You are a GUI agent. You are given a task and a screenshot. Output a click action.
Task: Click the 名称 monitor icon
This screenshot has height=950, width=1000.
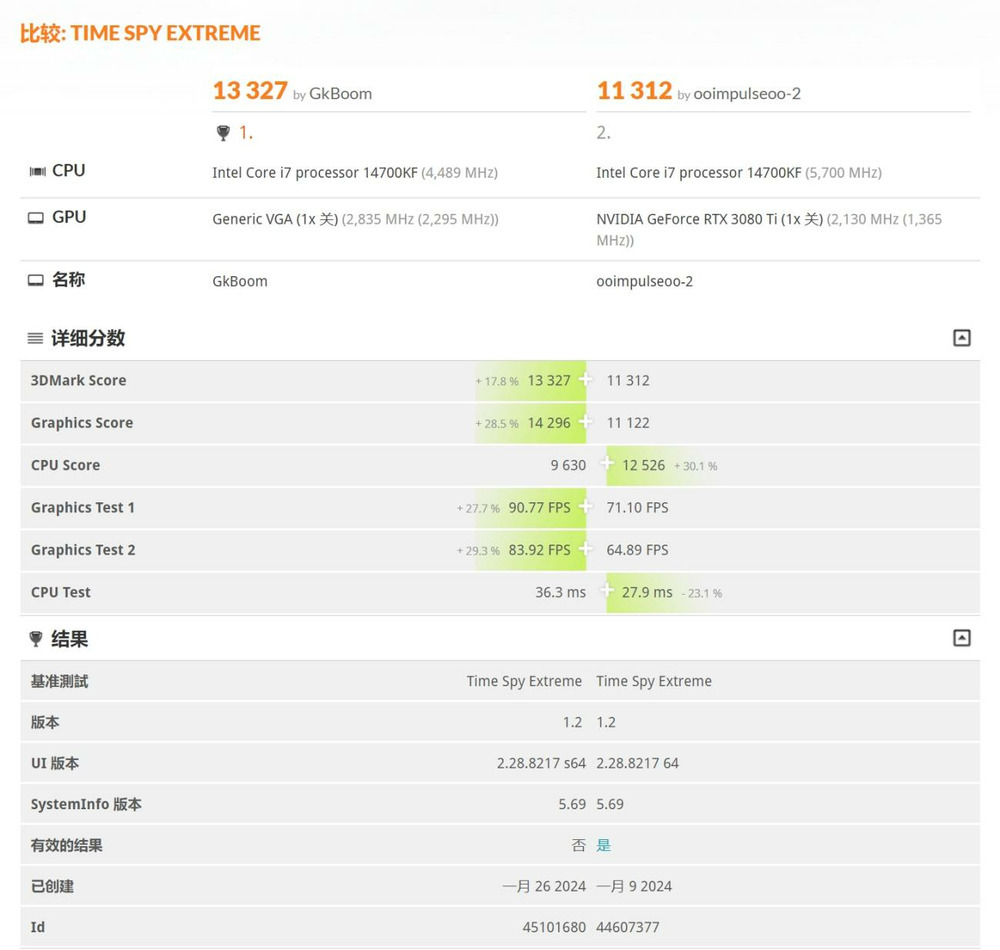click(36, 280)
